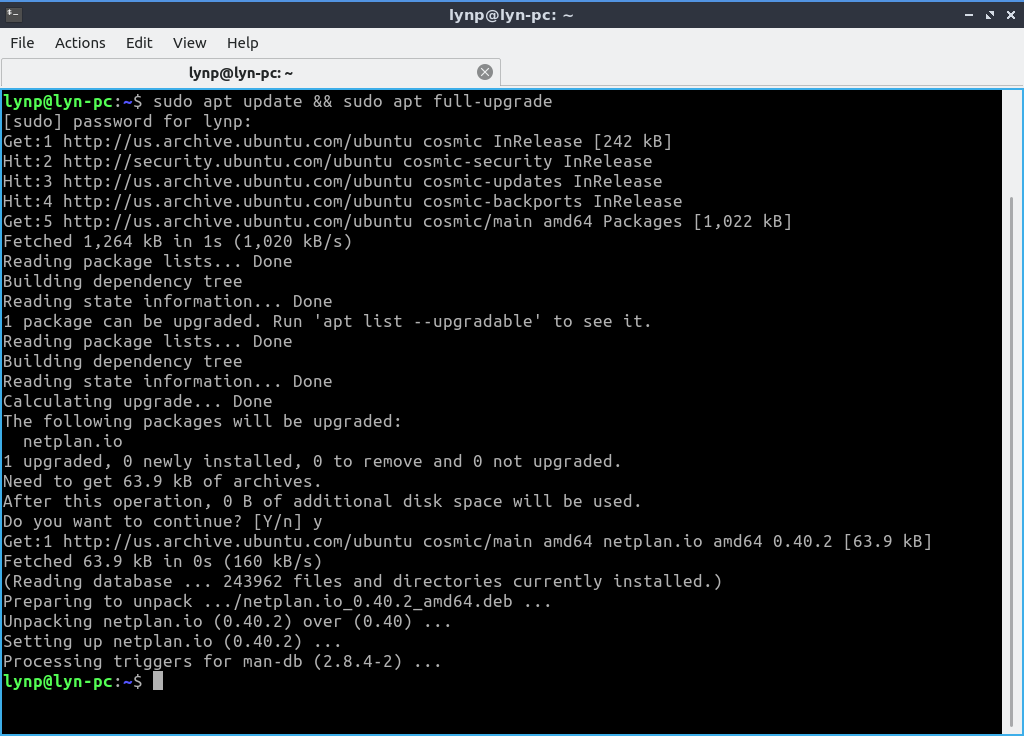
Task: Close the terminal window
Action: point(1010,15)
